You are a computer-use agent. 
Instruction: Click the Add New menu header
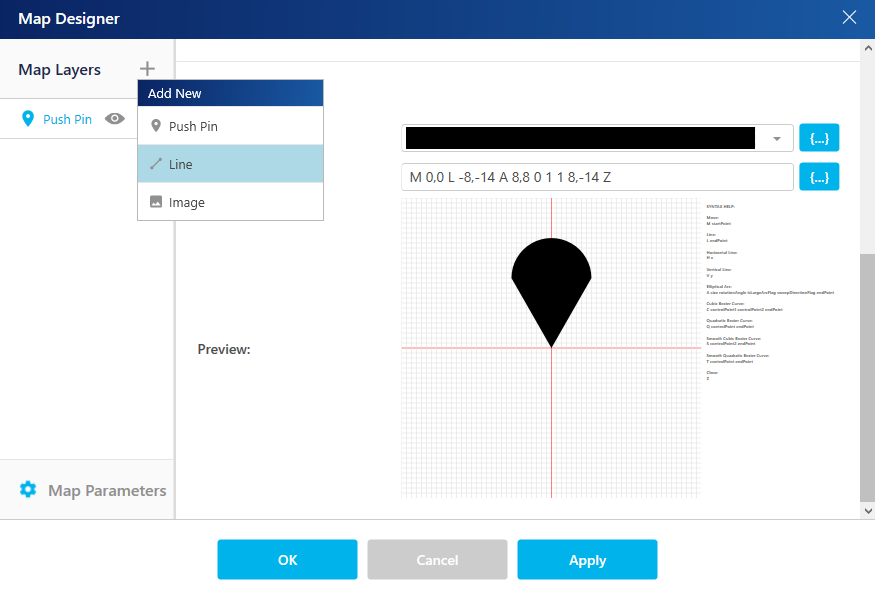[x=230, y=93]
